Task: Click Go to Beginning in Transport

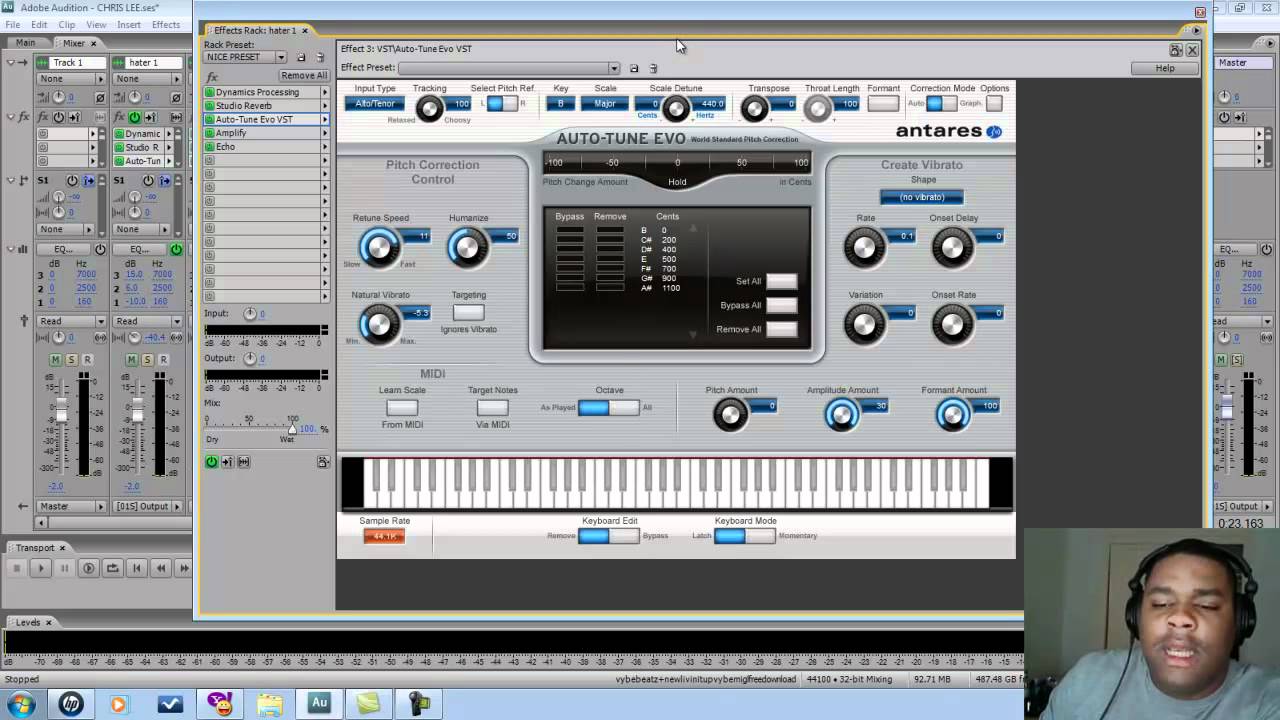Action: [136, 568]
